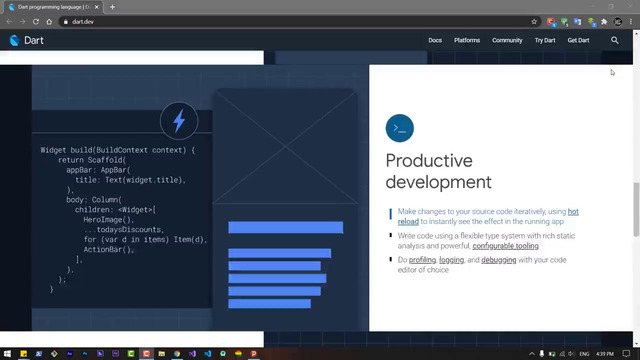
Task: Click the volume speaker tray icon
Action: (x=571, y=353)
